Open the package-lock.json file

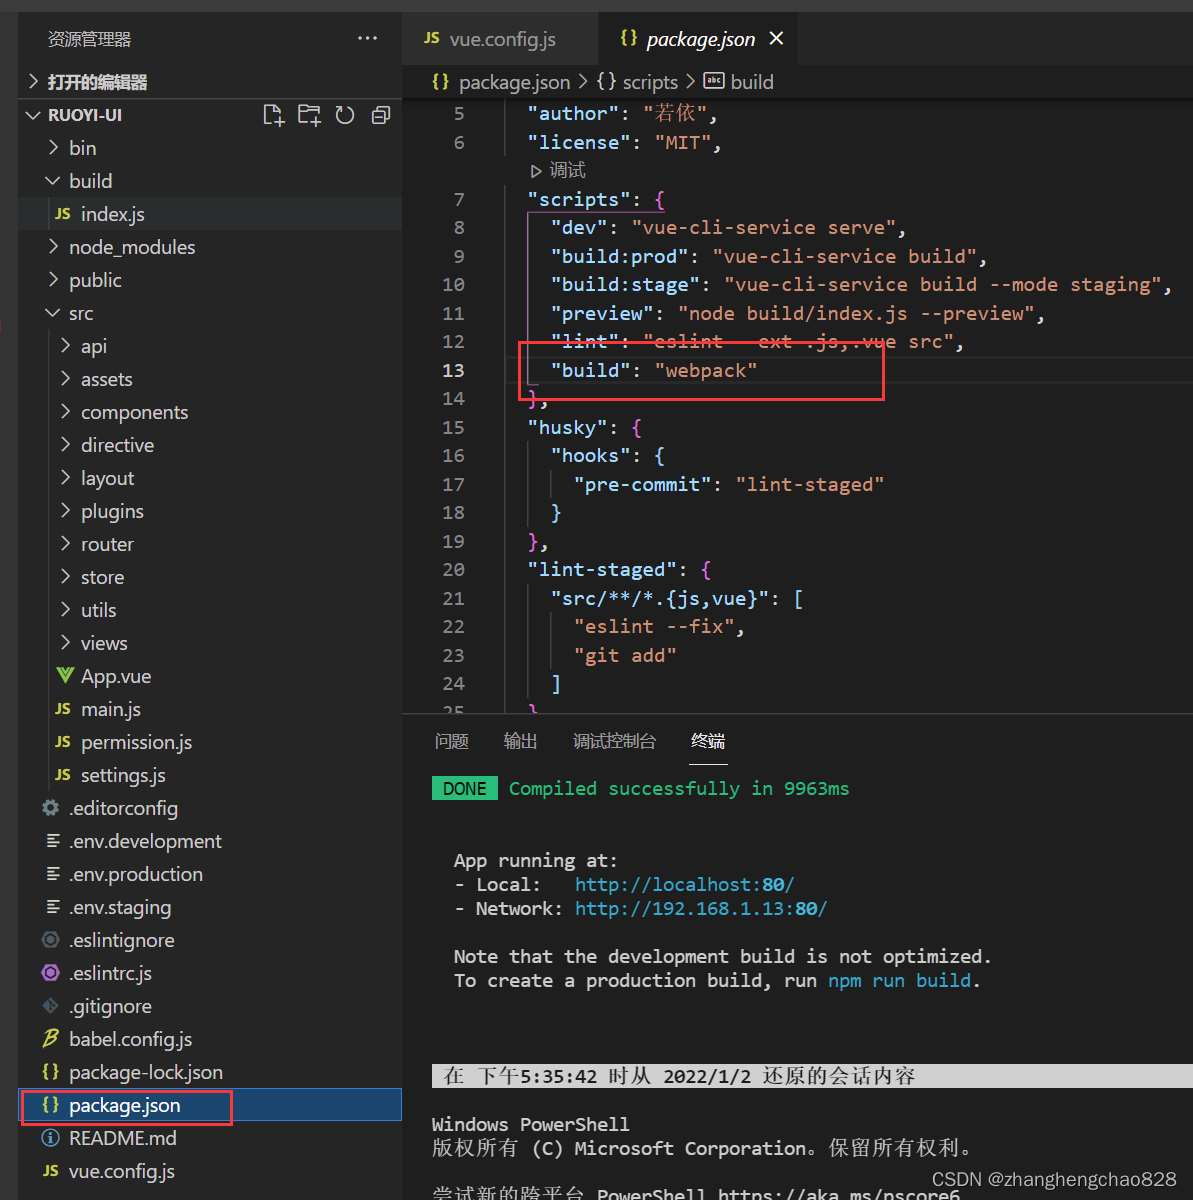pyautogui.click(x=210, y=1072)
